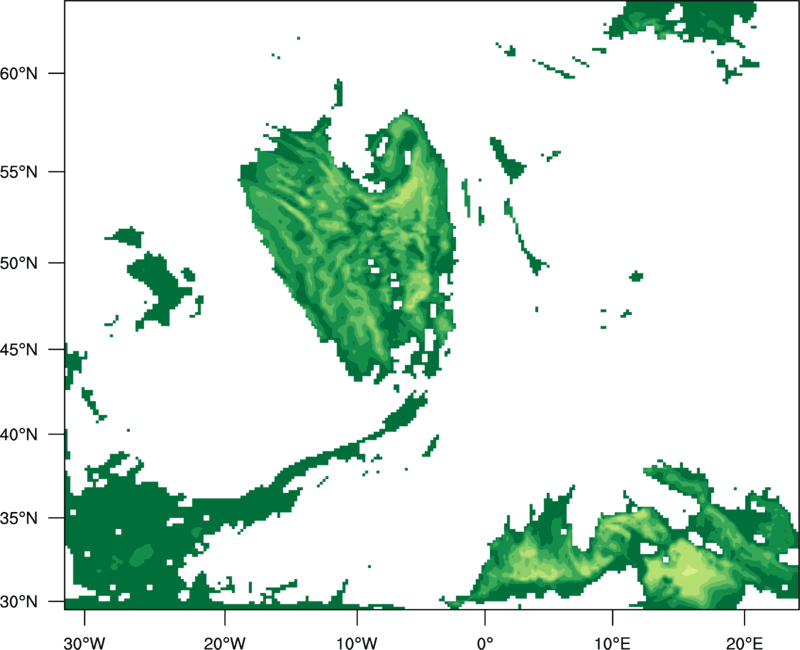800x650 pixels.
Task: Click the 30°N latitude label
Action: [x=19, y=602]
